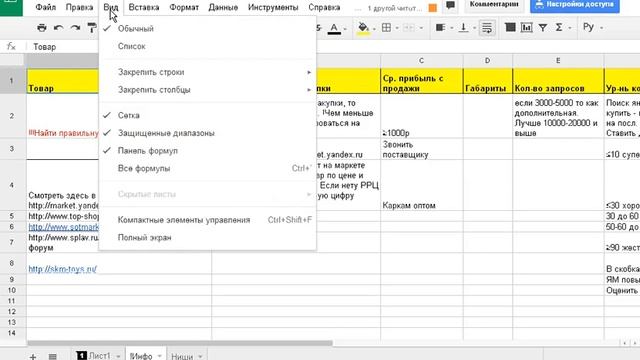Select row 5 header
Viewport: 640px width, 360px height.
[x=12, y=216]
